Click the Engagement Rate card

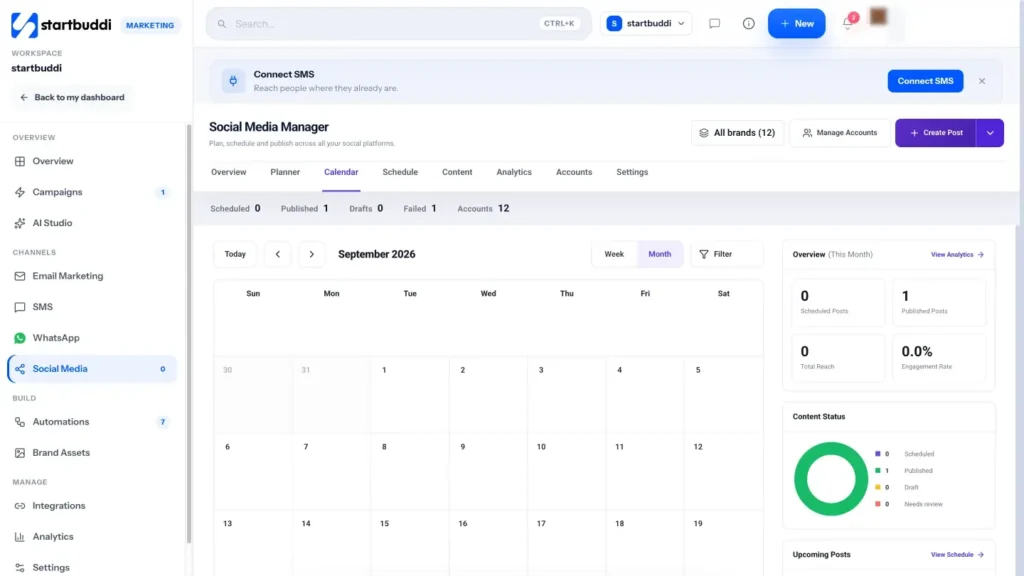939,358
